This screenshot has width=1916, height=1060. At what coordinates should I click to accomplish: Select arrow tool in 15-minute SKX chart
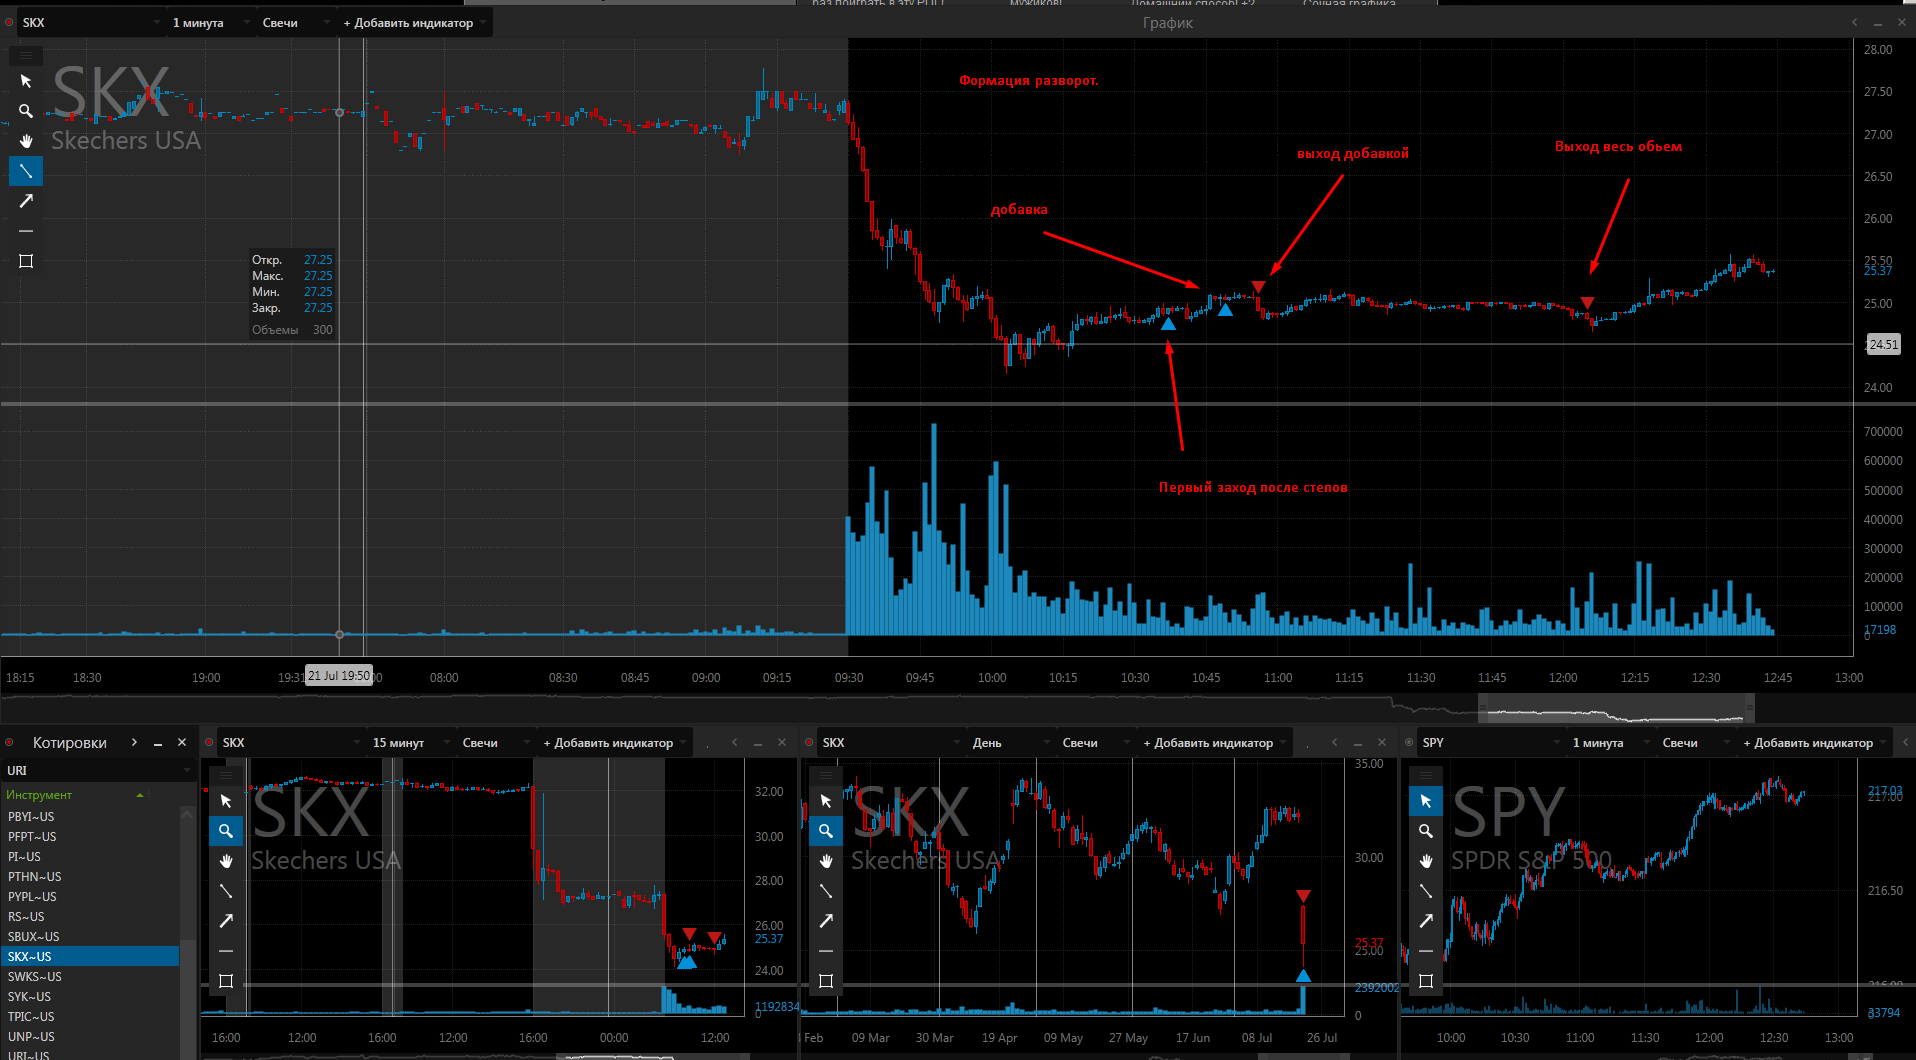pos(226,921)
